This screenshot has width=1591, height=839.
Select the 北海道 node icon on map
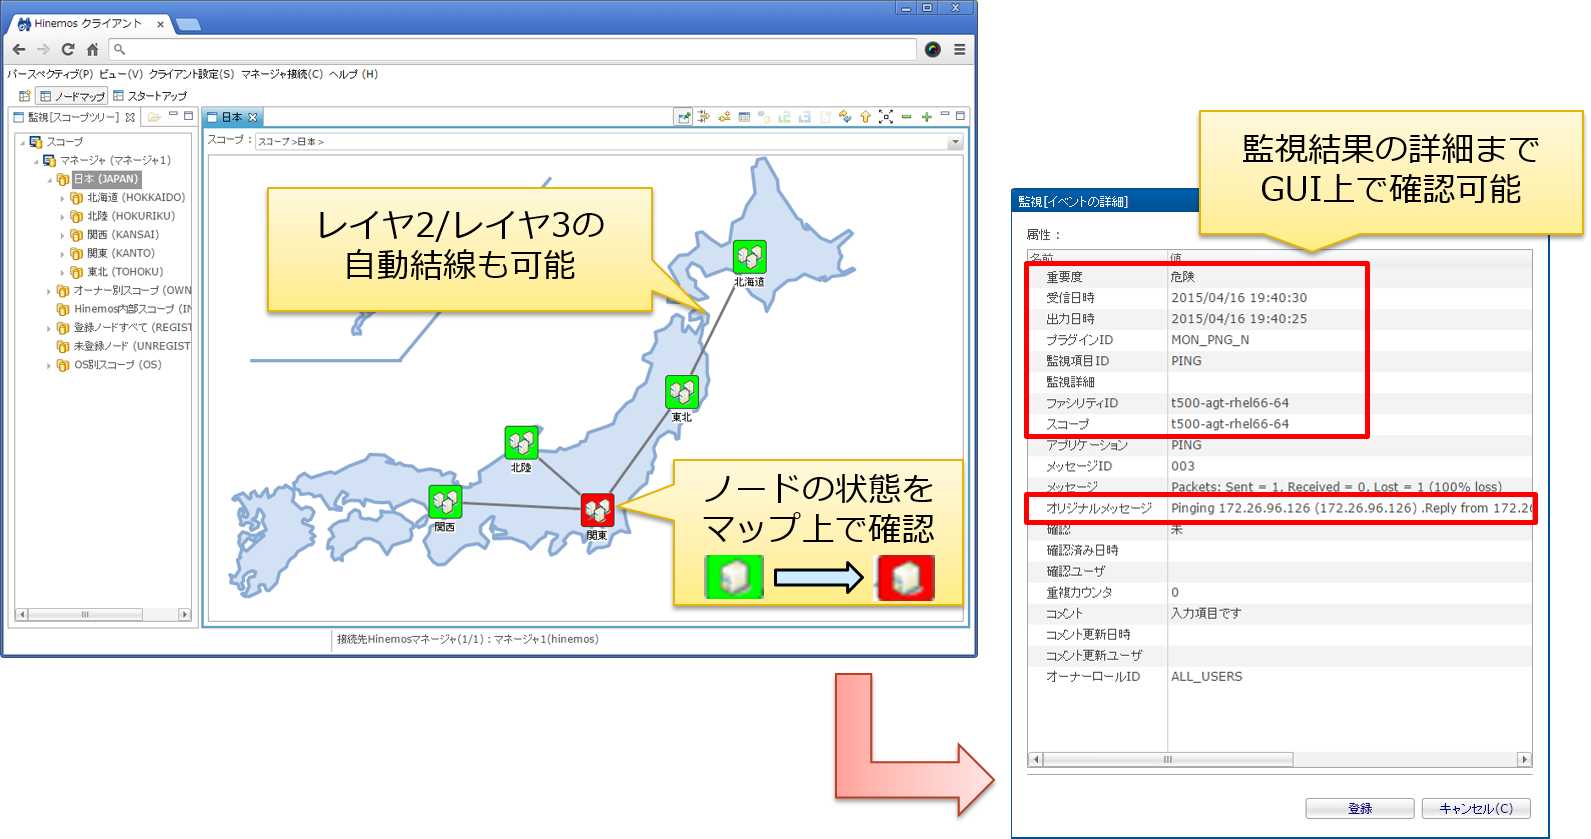(x=750, y=257)
